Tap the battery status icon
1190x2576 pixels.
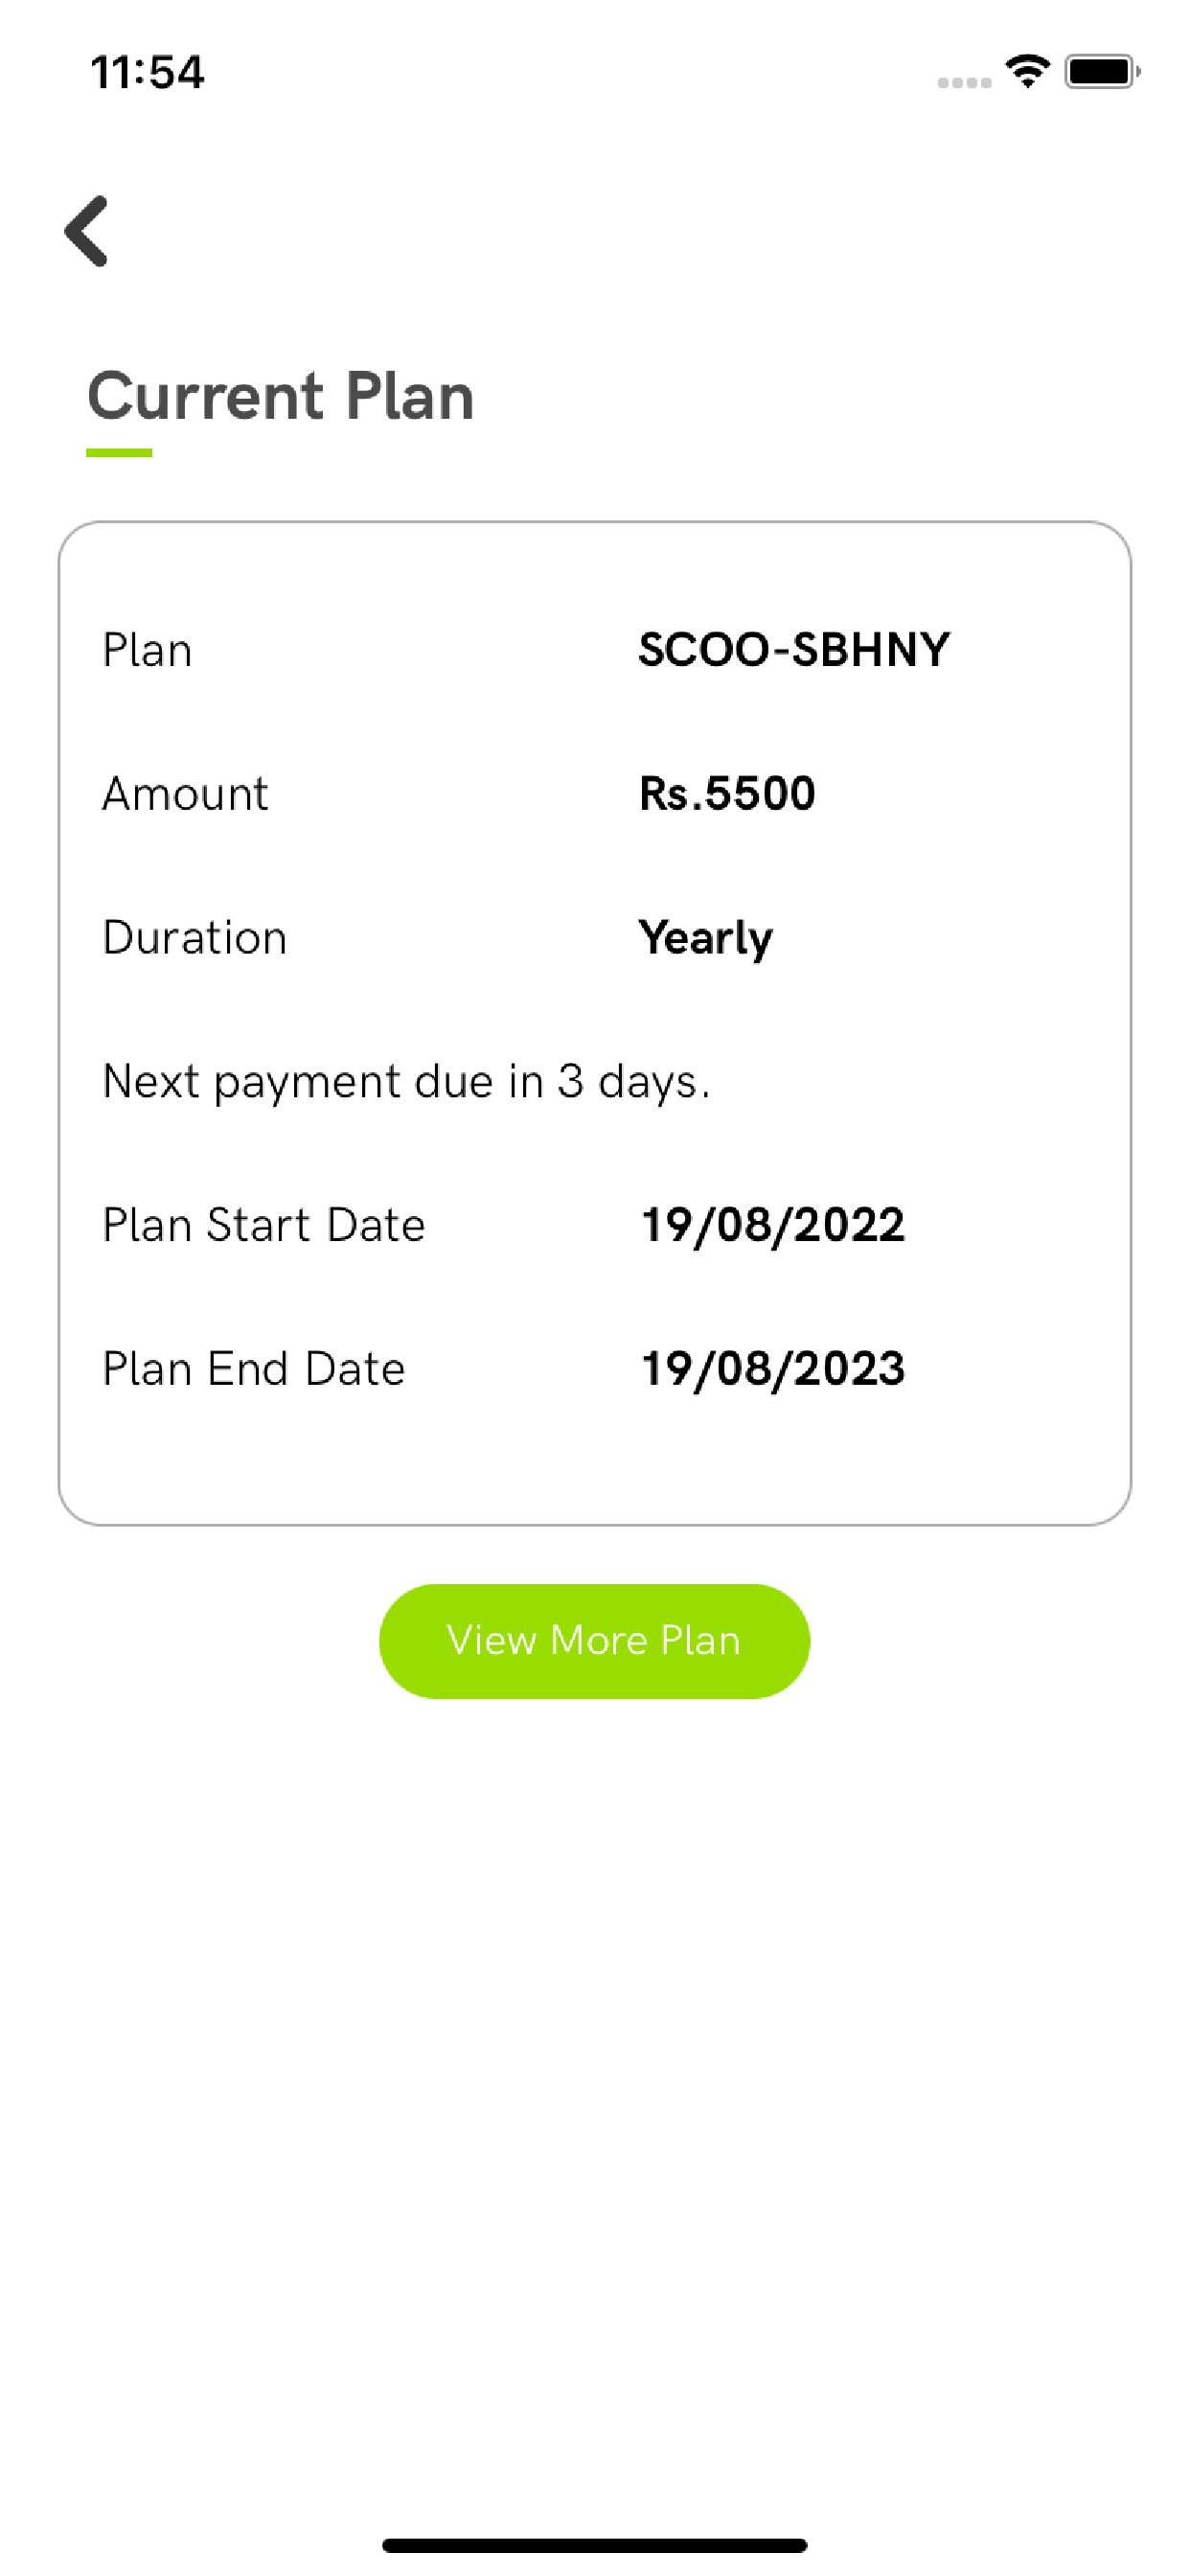[x=1102, y=72]
